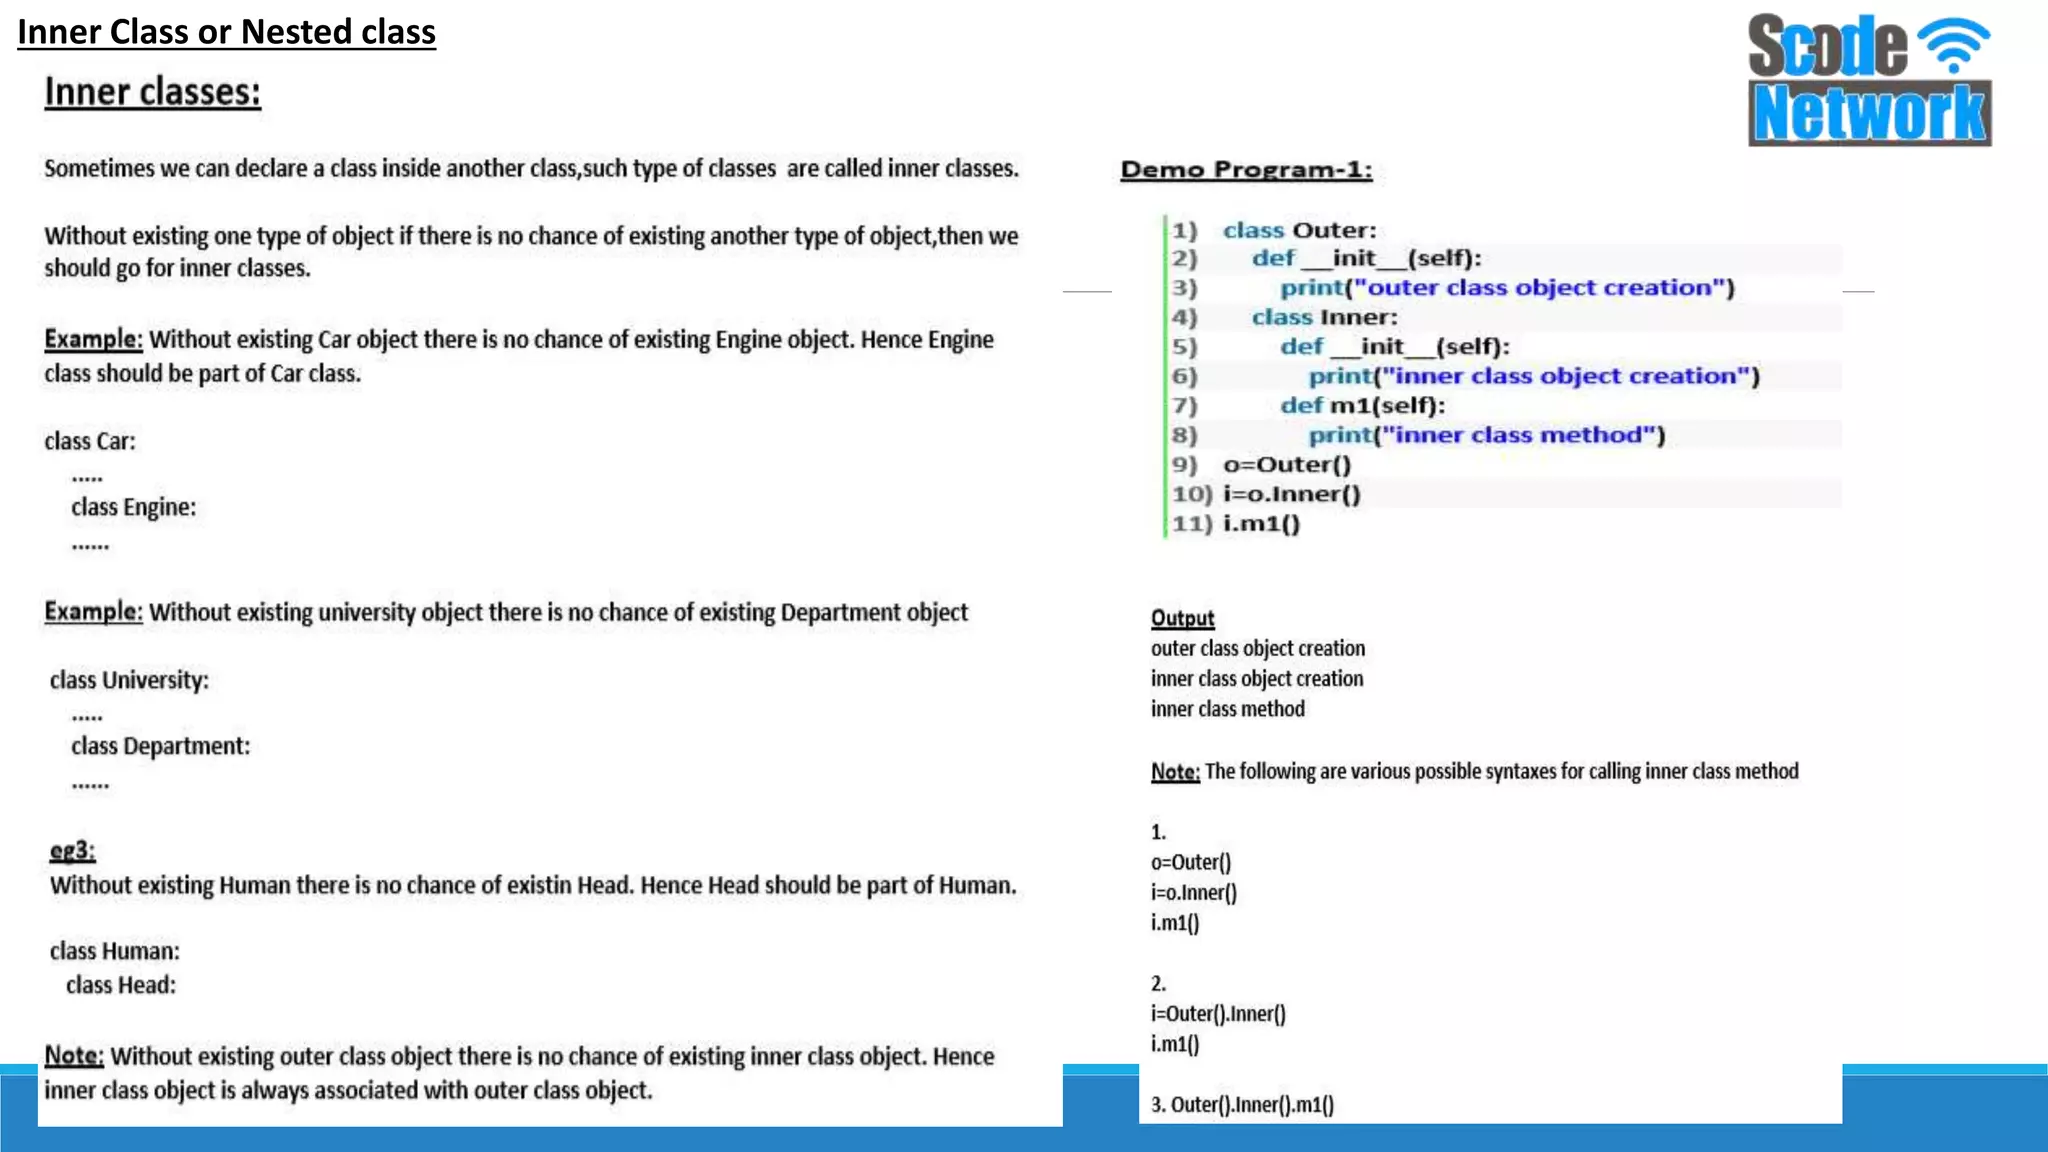Select code line 'class Inner:'

tap(1324, 317)
